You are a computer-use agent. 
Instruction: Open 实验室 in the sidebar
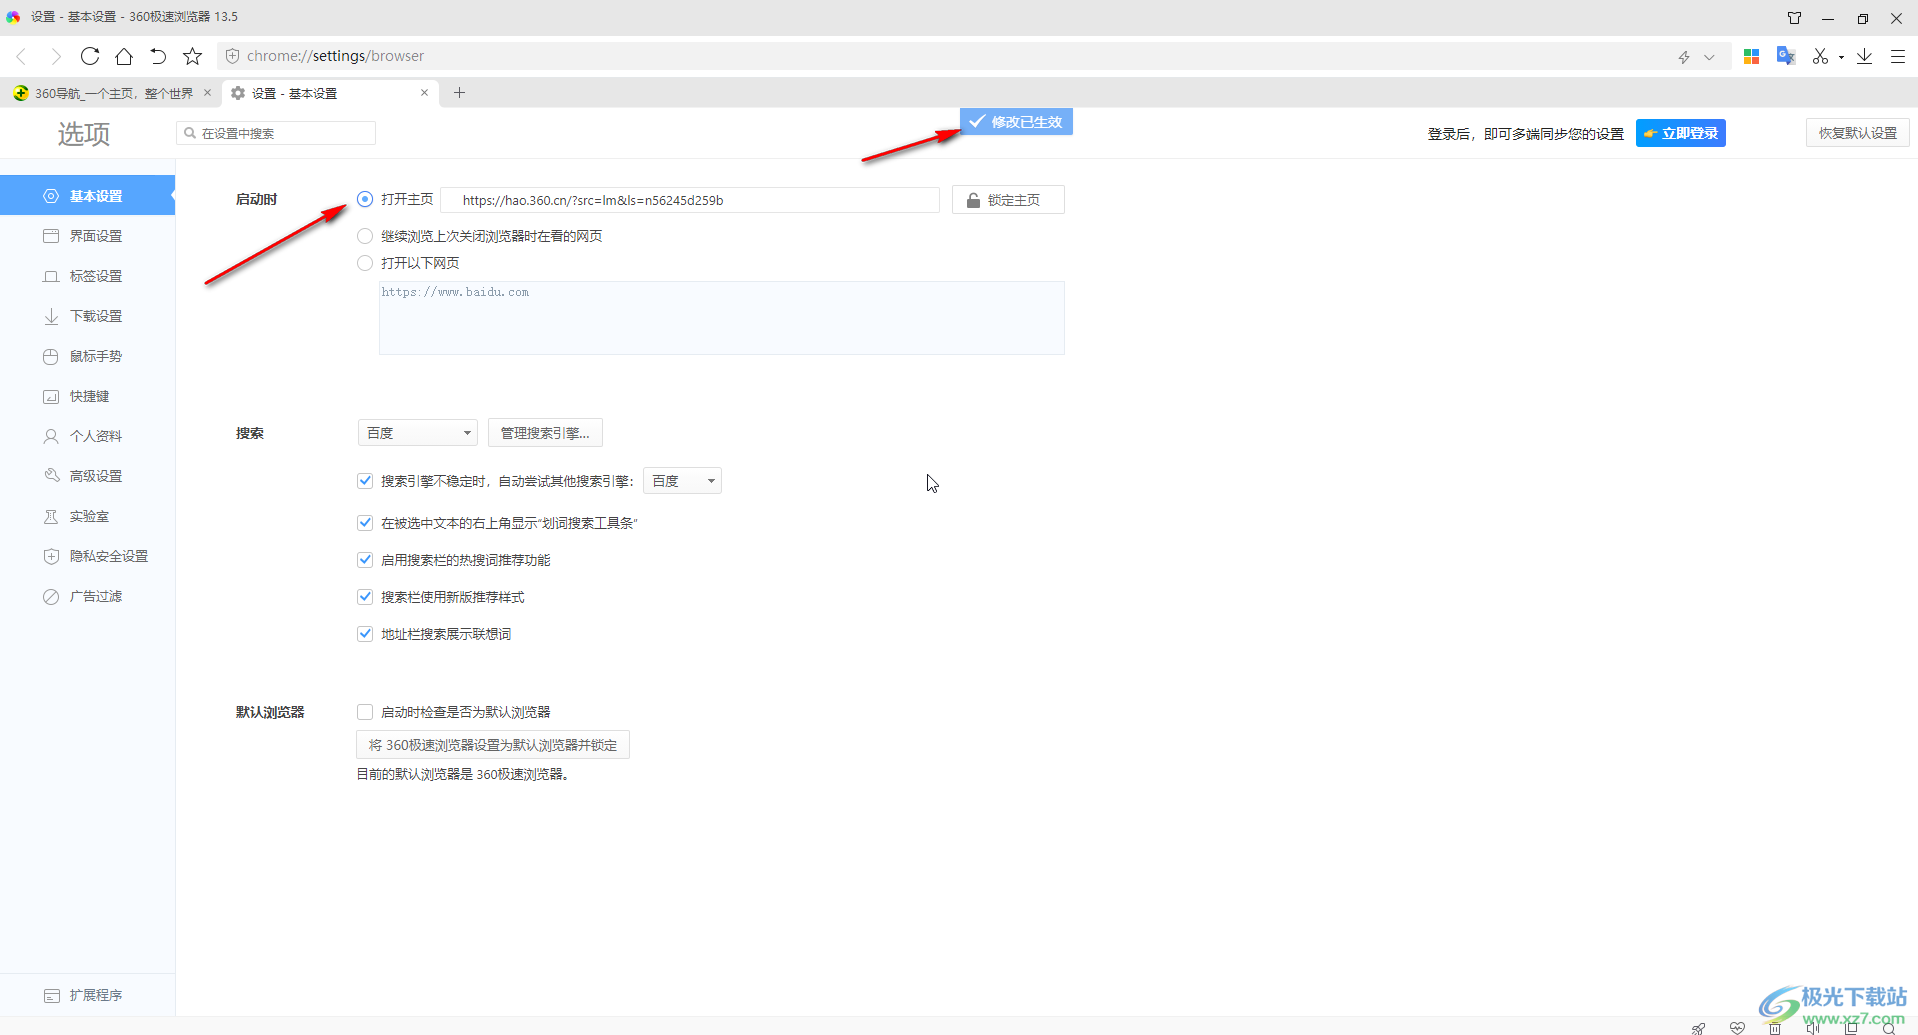(x=87, y=516)
